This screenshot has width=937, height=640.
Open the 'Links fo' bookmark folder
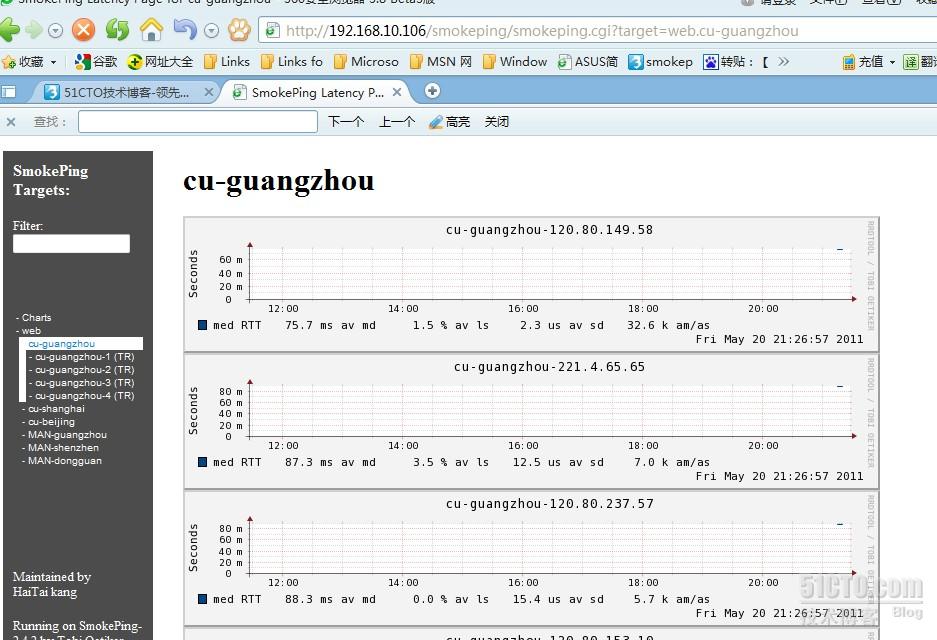tap(292, 62)
